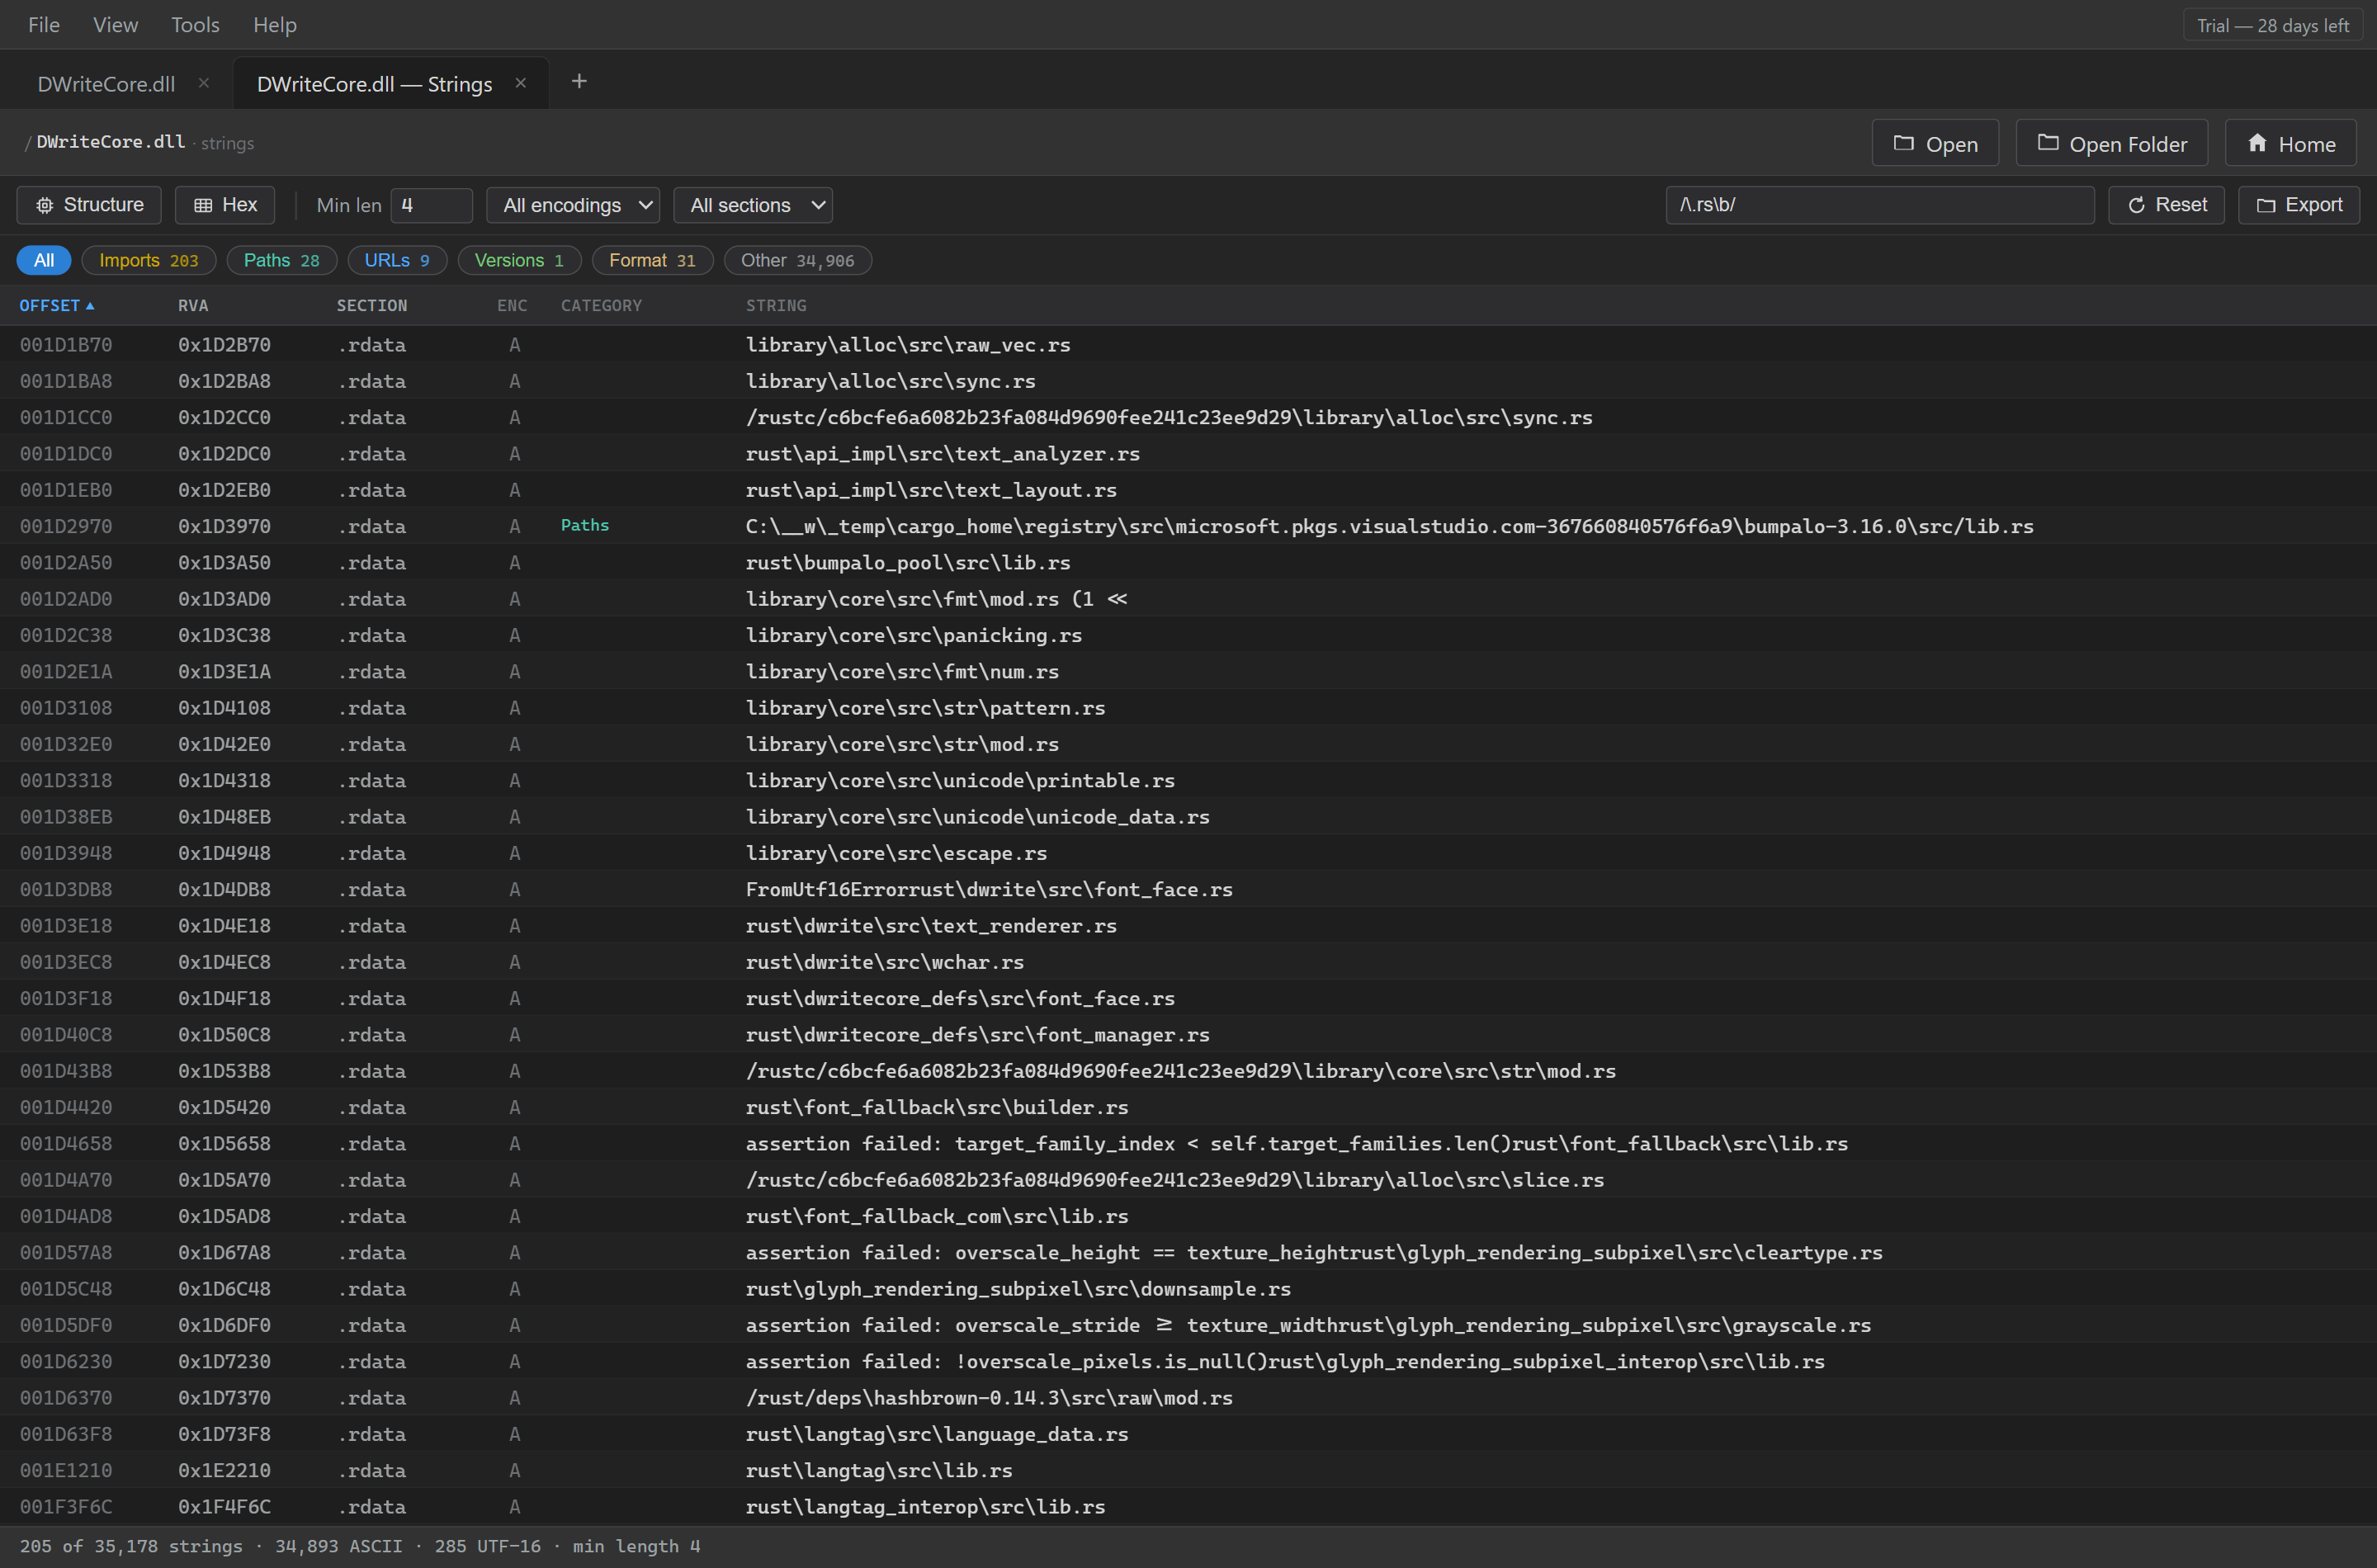Click the Paths category tag in row 001D2970
This screenshot has width=2377, height=1568.
[585, 526]
